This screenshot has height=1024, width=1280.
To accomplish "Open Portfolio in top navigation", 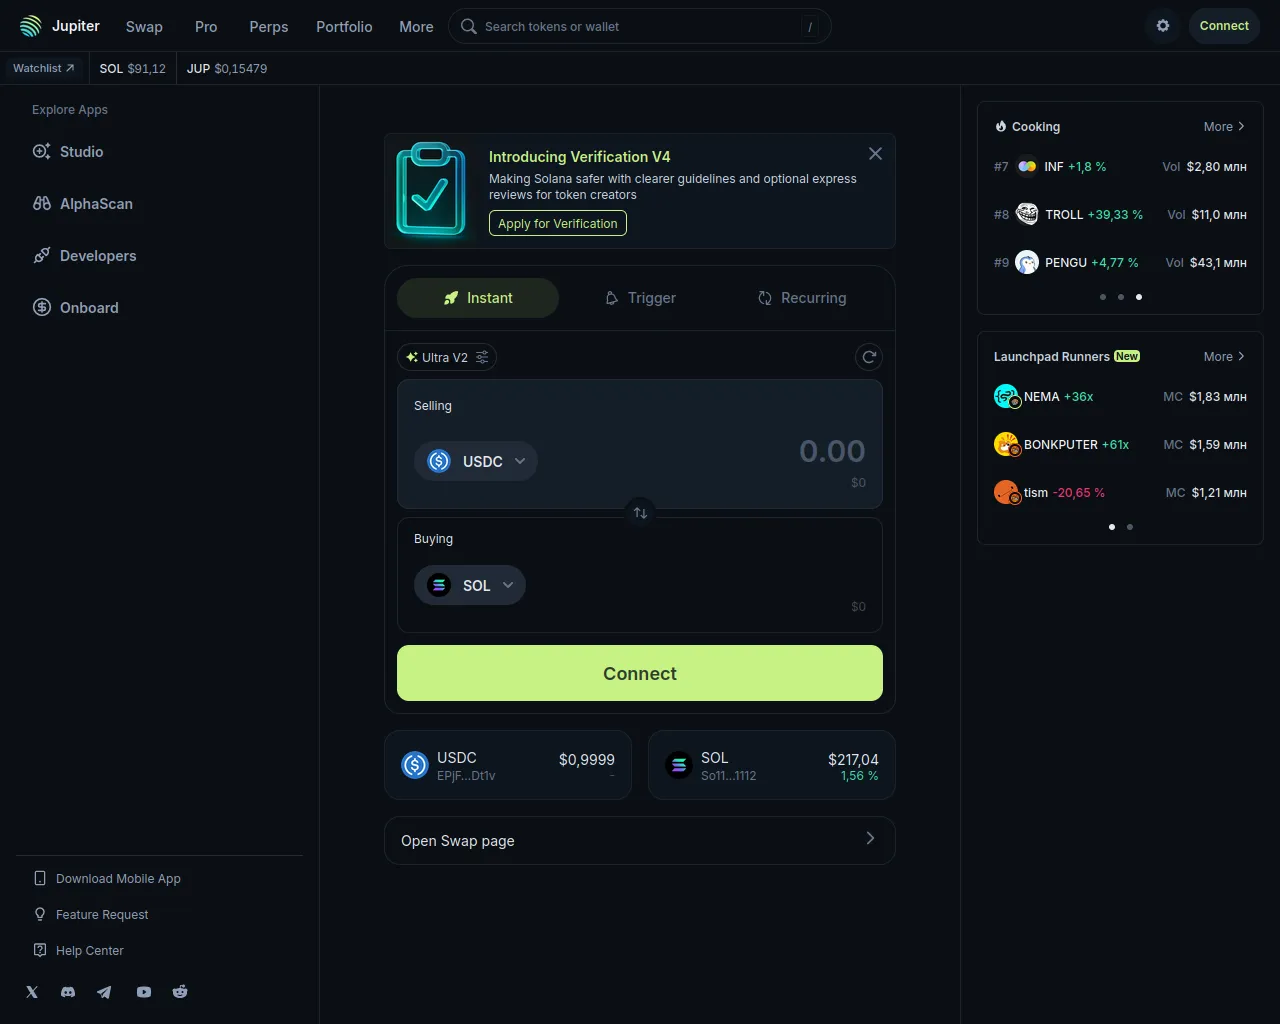I will (344, 27).
